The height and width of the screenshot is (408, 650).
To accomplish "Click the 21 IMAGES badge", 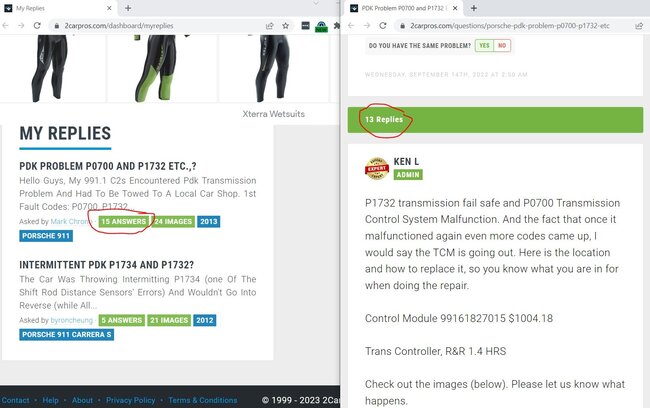I will (169, 321).
